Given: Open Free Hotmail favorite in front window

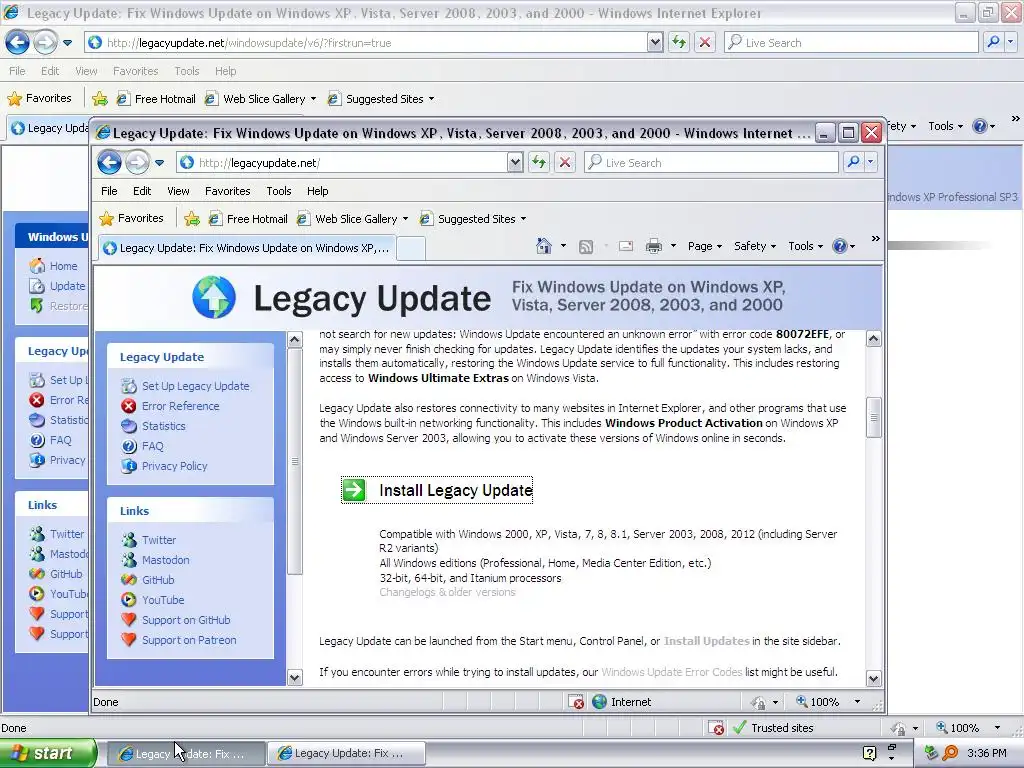Looking at the screenshot, I should coord(248,219).
